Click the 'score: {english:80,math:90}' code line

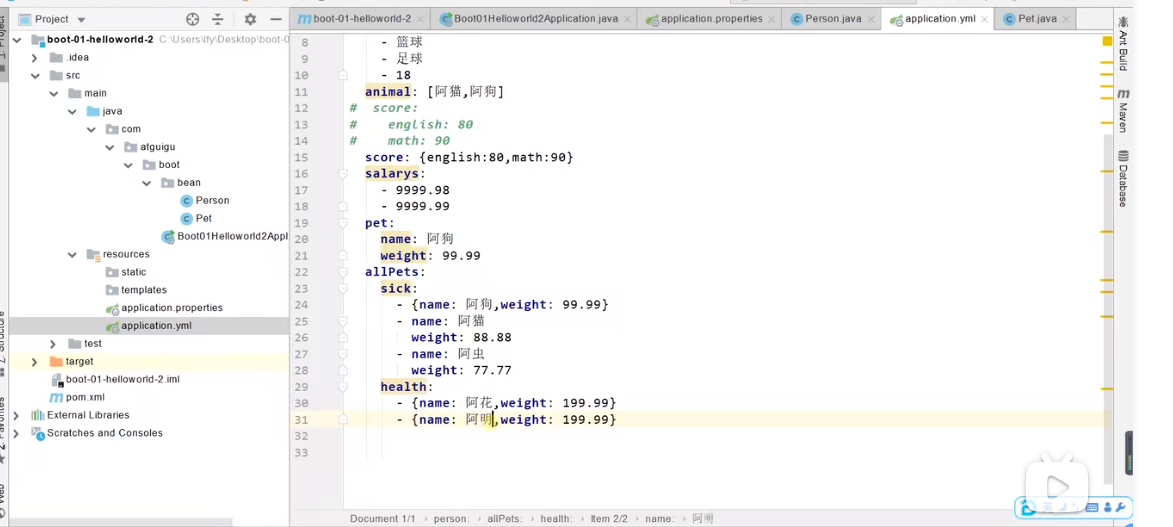469,157
